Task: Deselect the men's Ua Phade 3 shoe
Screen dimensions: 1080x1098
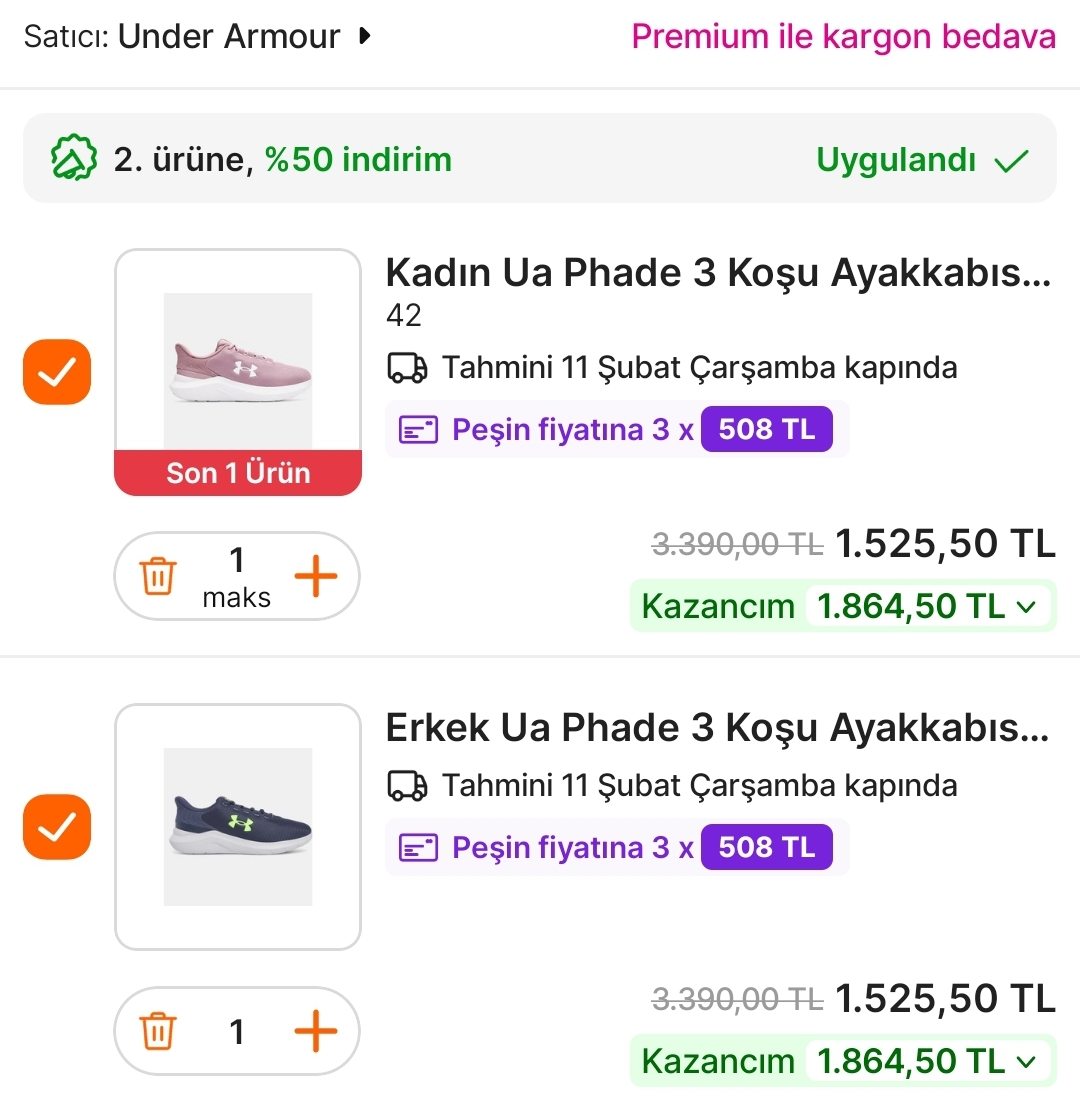Action: pyautogui.click(x=57, y=827)
